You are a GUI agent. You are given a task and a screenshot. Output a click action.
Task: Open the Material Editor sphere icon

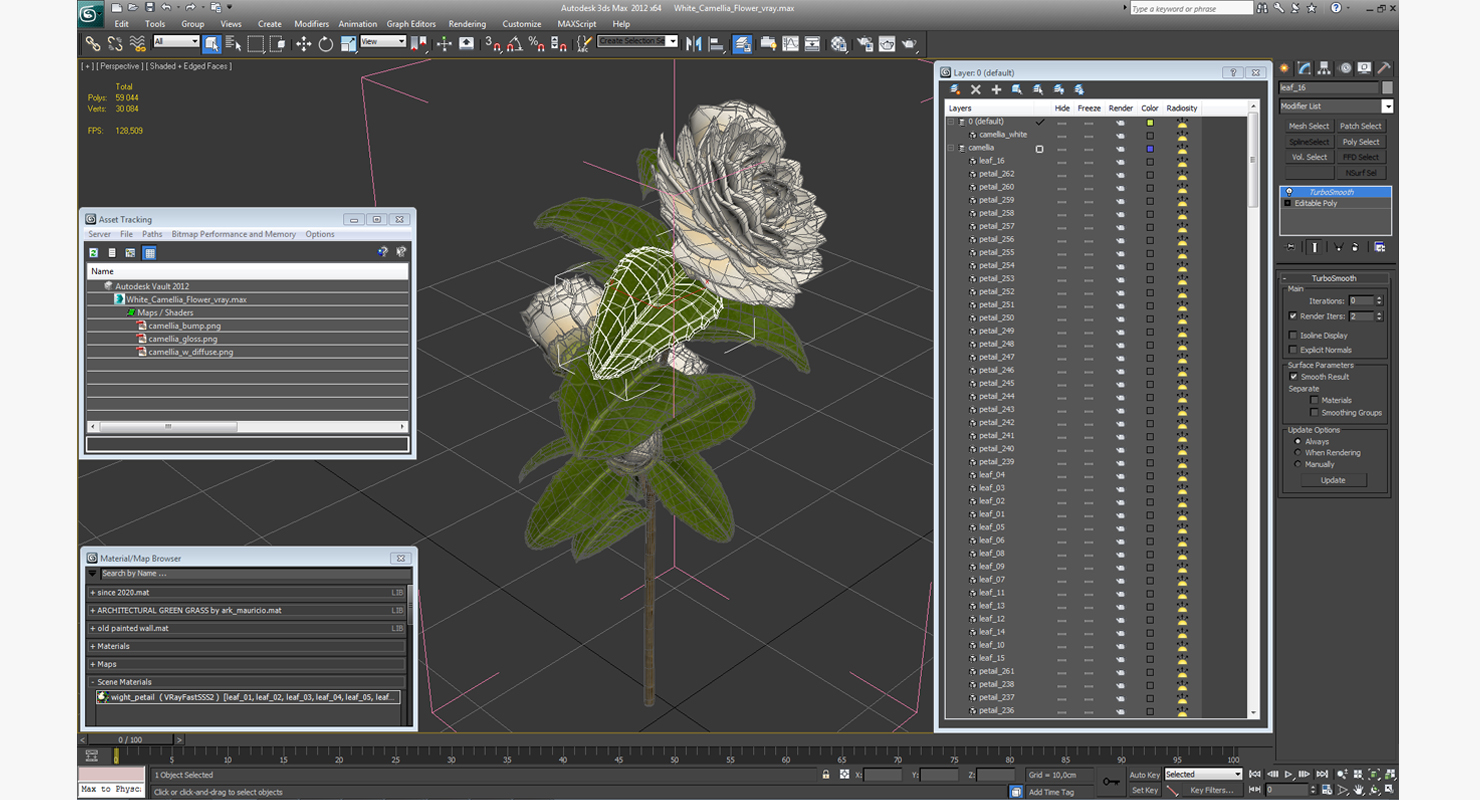coord(839,43)
